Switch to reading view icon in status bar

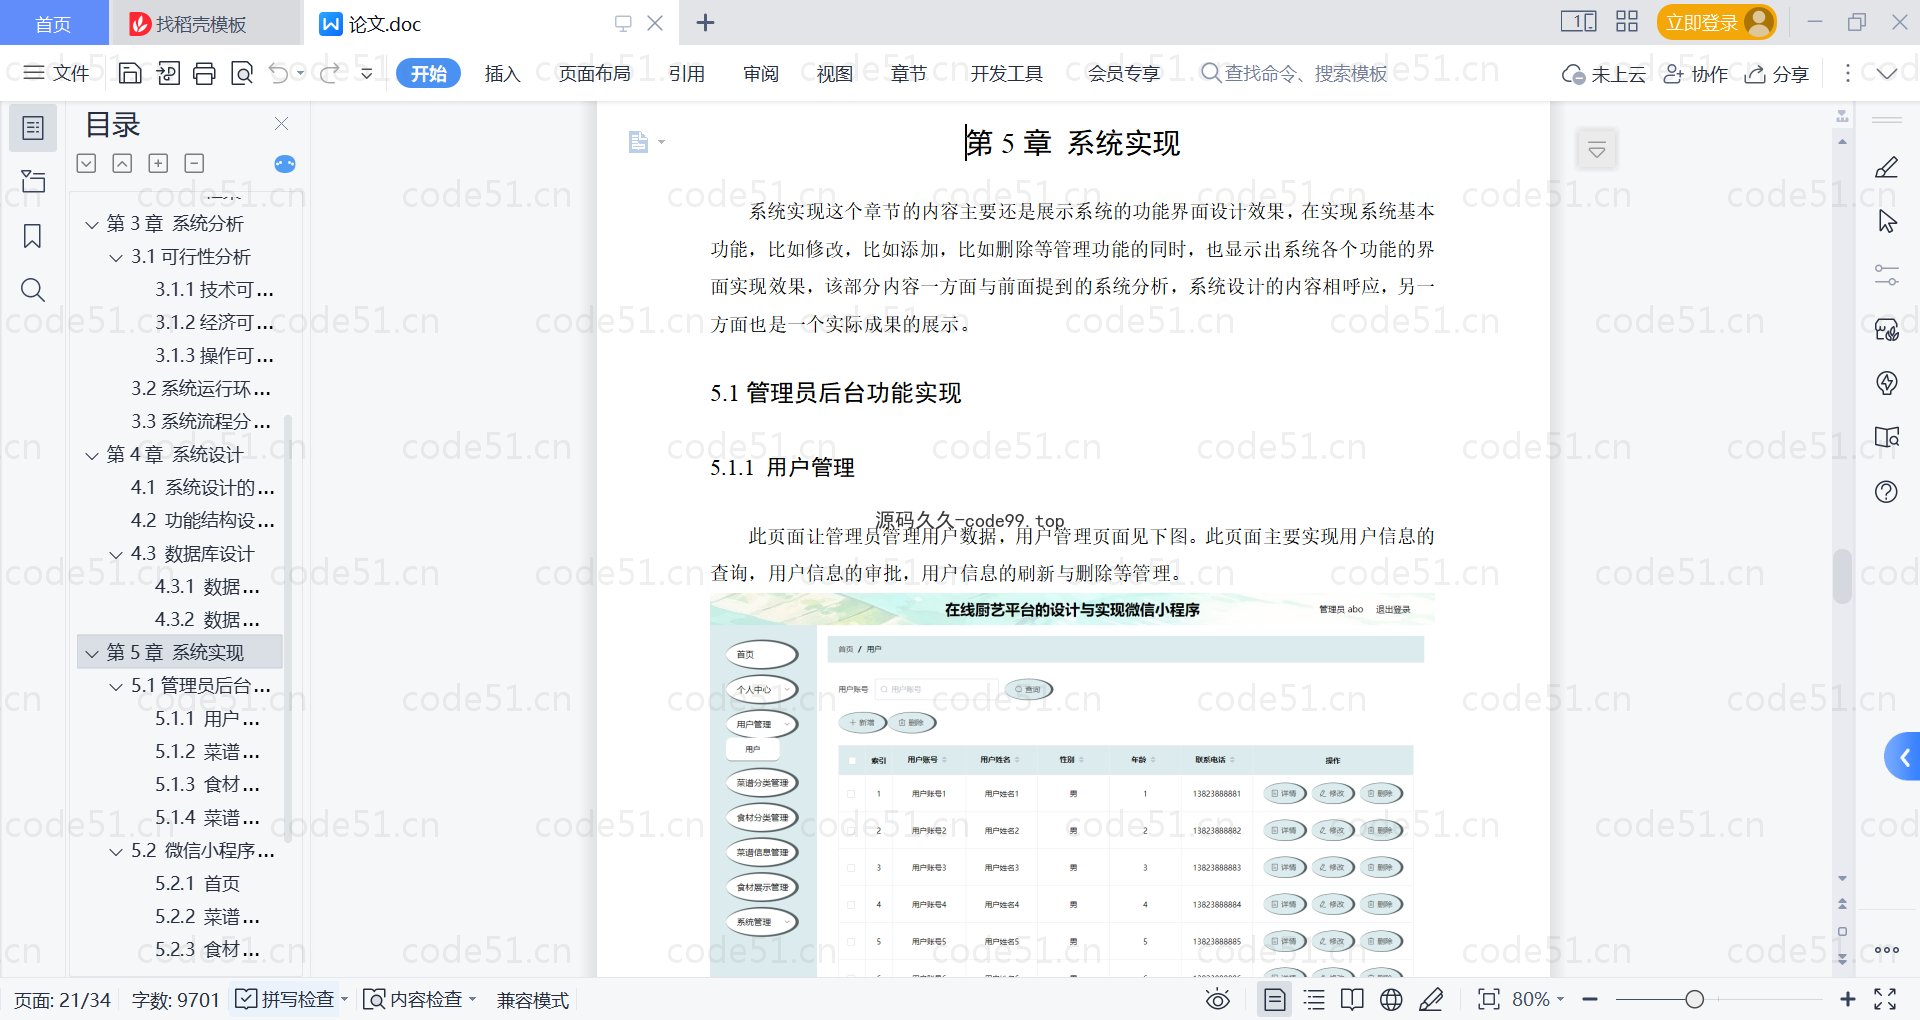click(1352, 999)
